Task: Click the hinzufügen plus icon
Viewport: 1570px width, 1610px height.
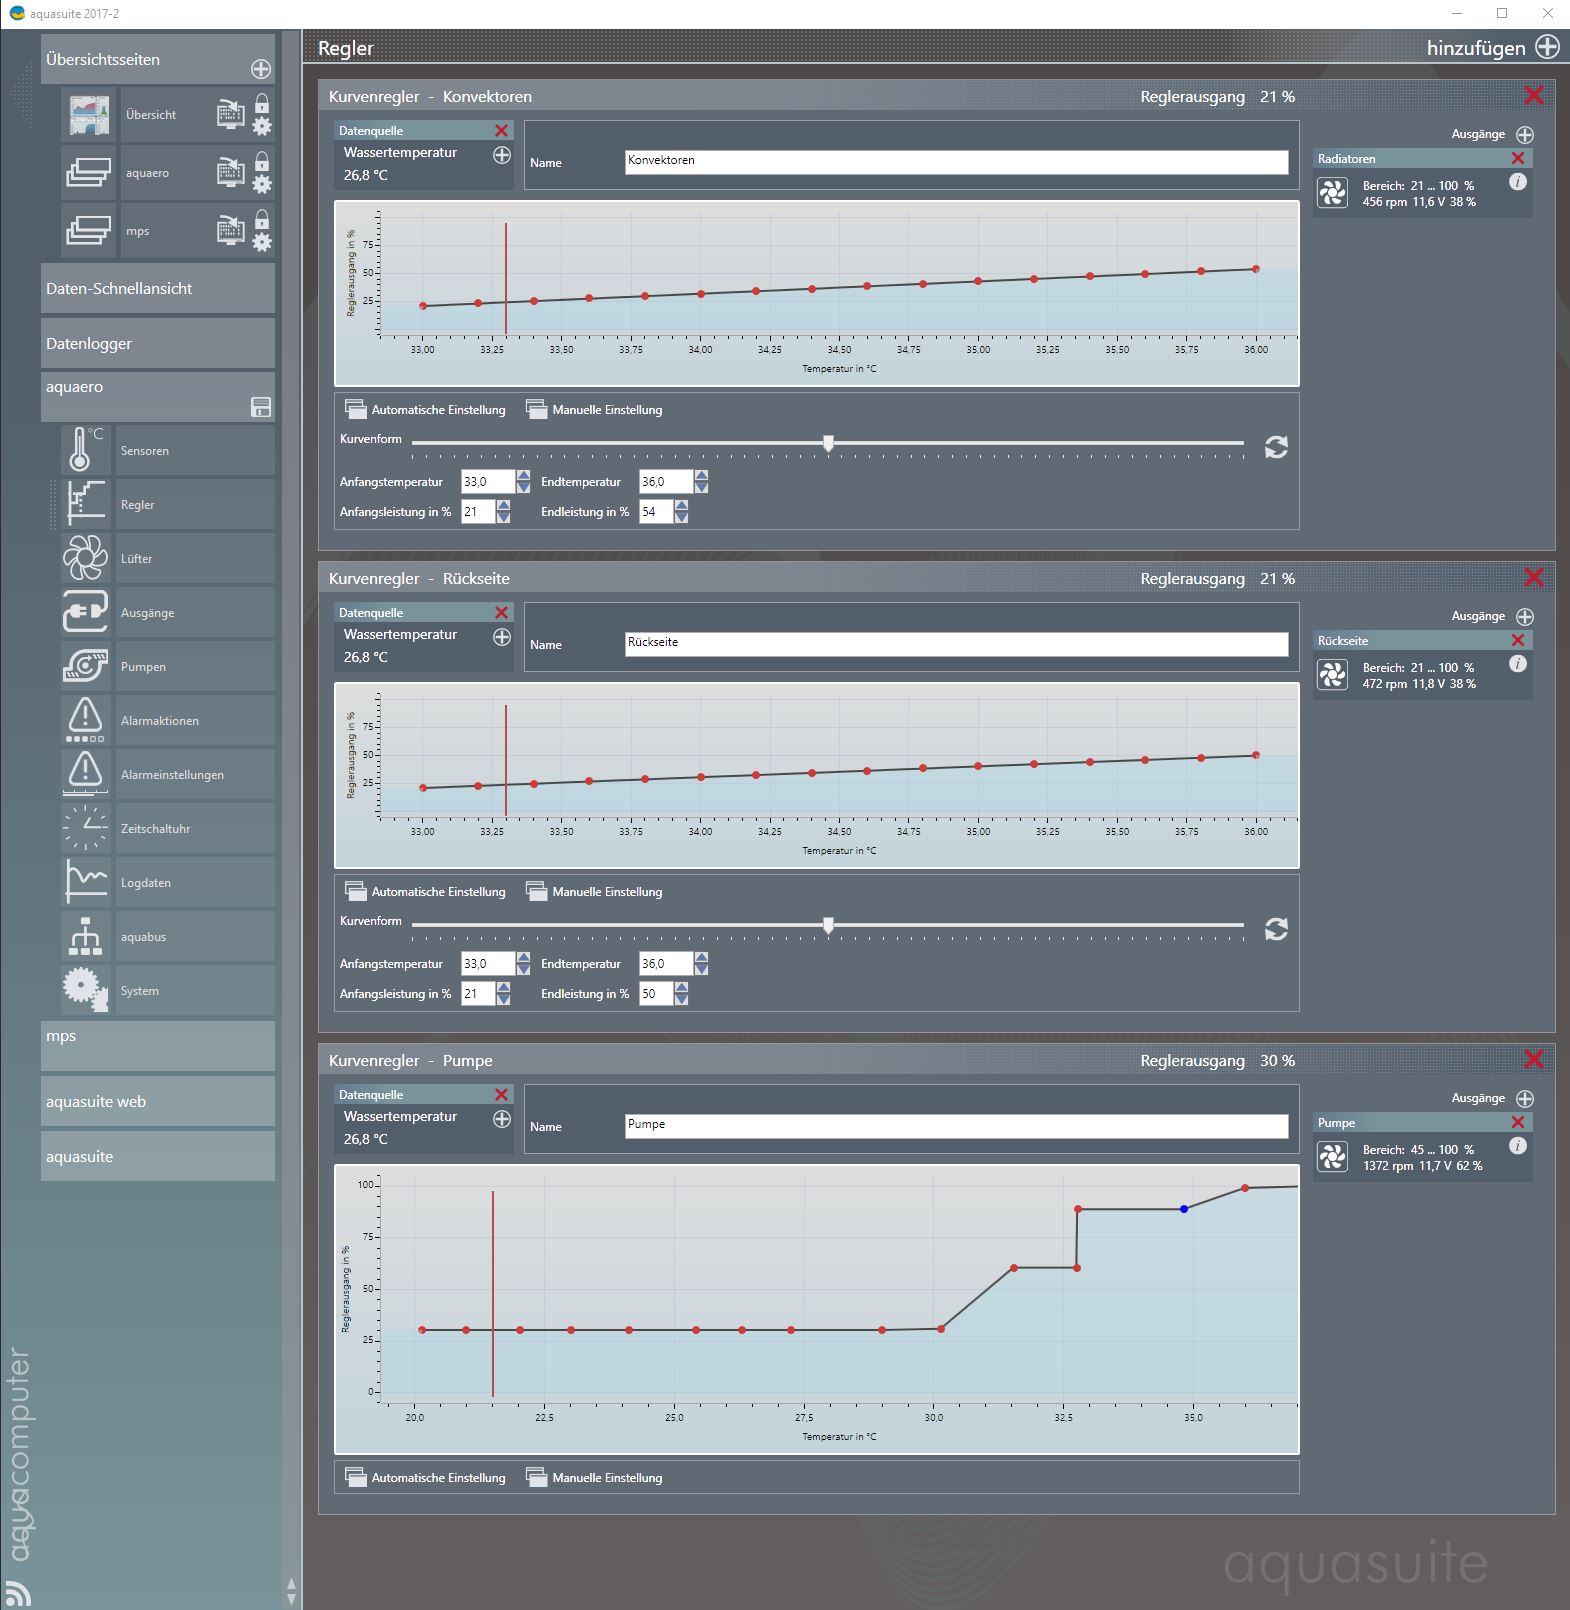Action: point(1547,47)
